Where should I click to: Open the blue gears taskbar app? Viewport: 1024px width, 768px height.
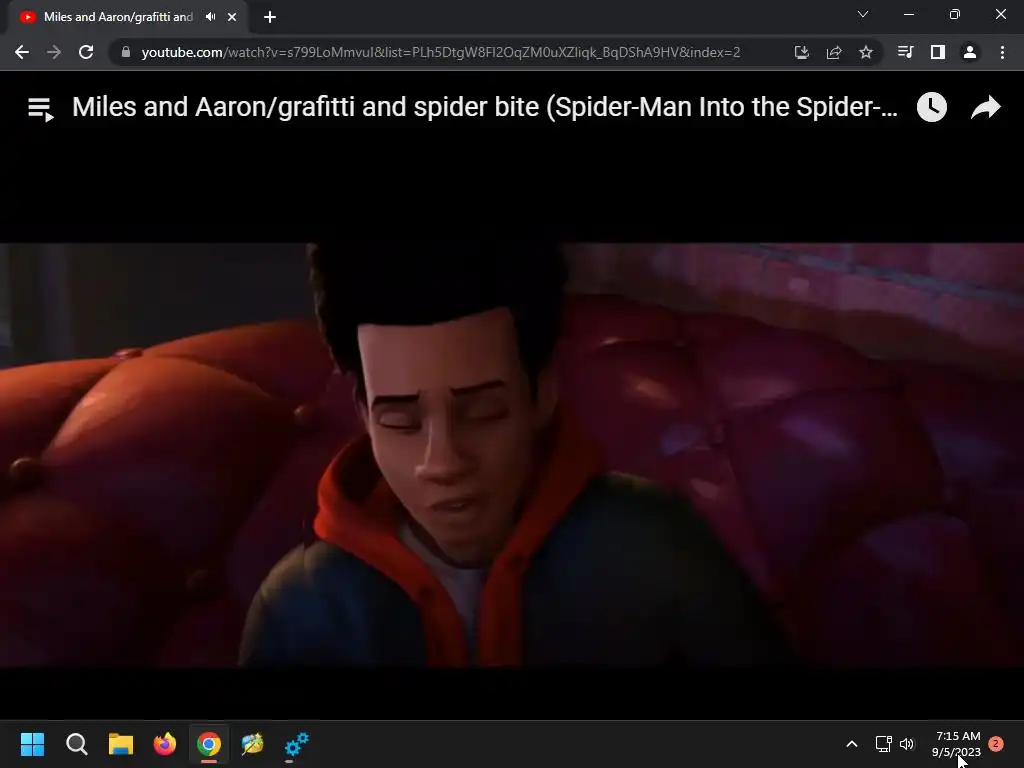tap(296, 744)
